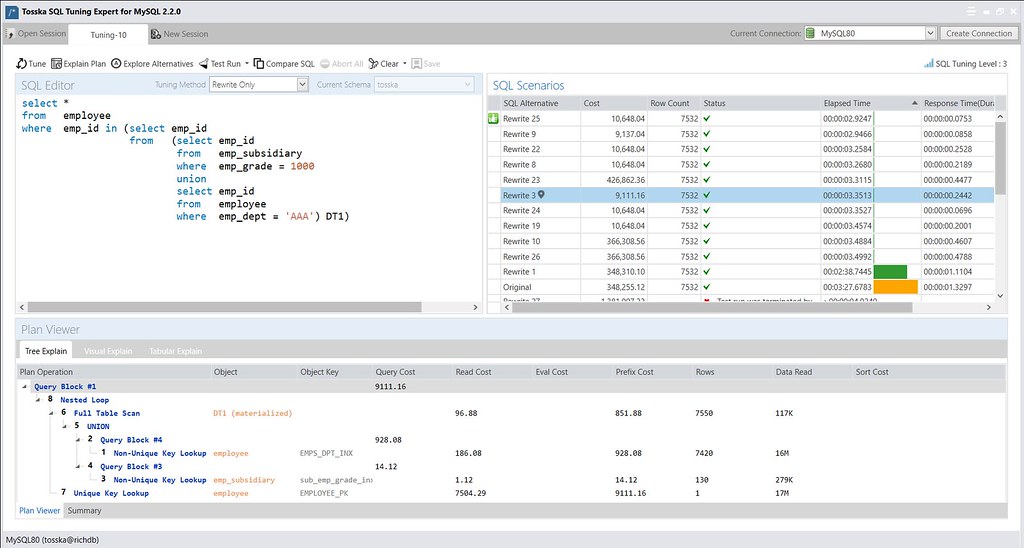The image size is (1024, 548).
Task: Click status checkmark for Rewrite 8
Action: (707, 165)
